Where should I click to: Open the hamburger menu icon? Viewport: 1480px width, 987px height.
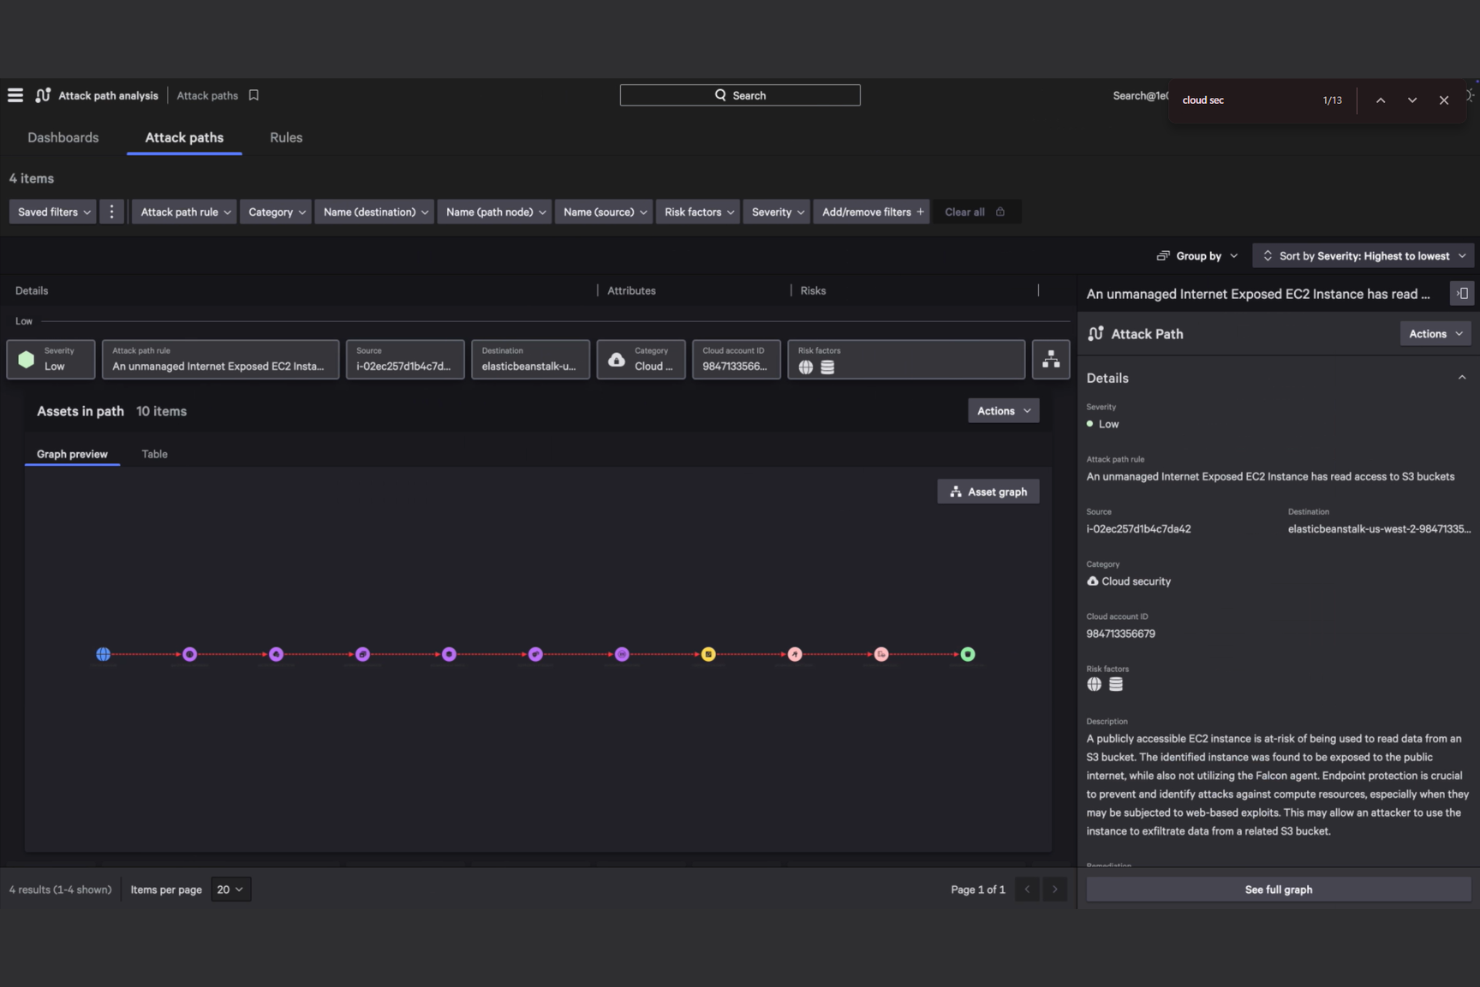click(x=15, y=94)
